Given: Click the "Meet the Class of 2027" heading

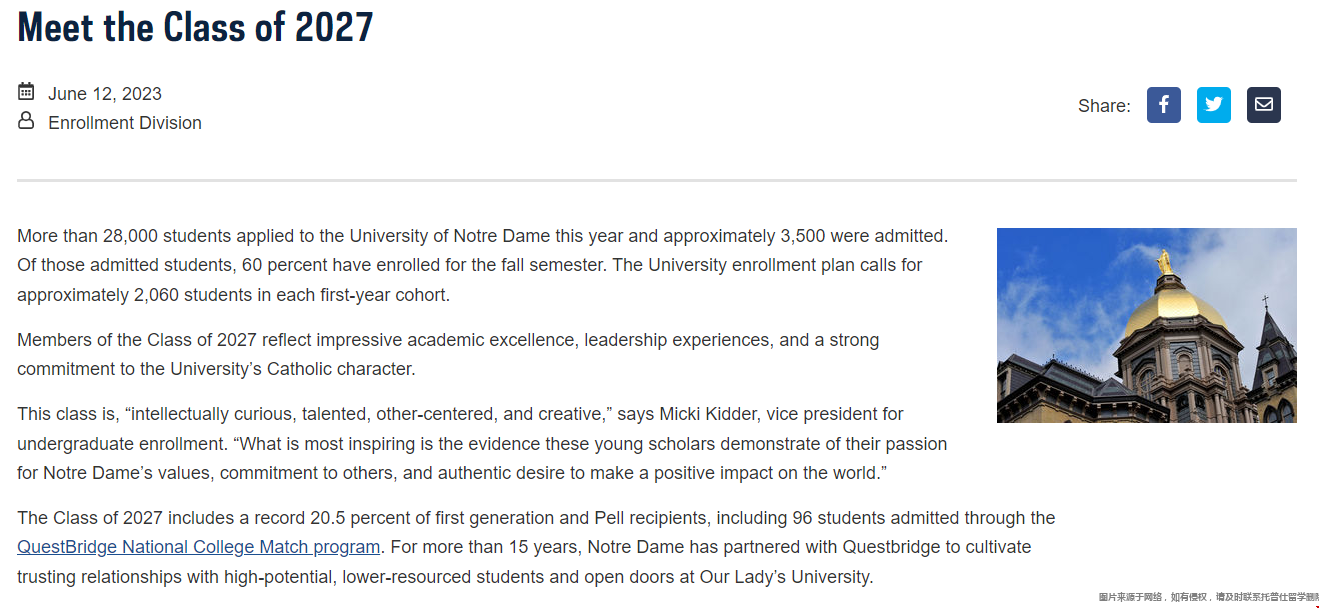Looking at the screenshot, I should (195, 26).
